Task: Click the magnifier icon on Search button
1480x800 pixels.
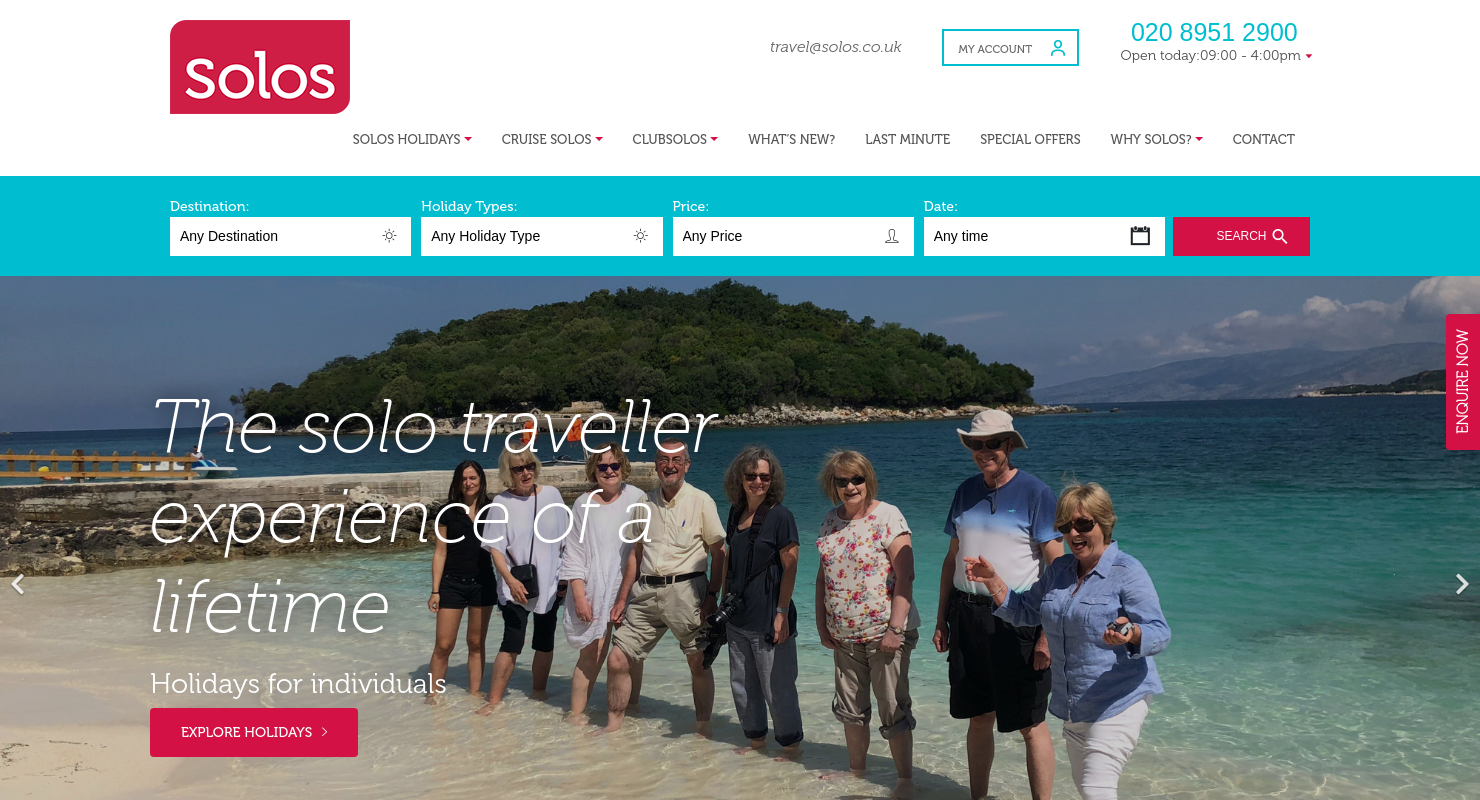Action: (1280, 236)
